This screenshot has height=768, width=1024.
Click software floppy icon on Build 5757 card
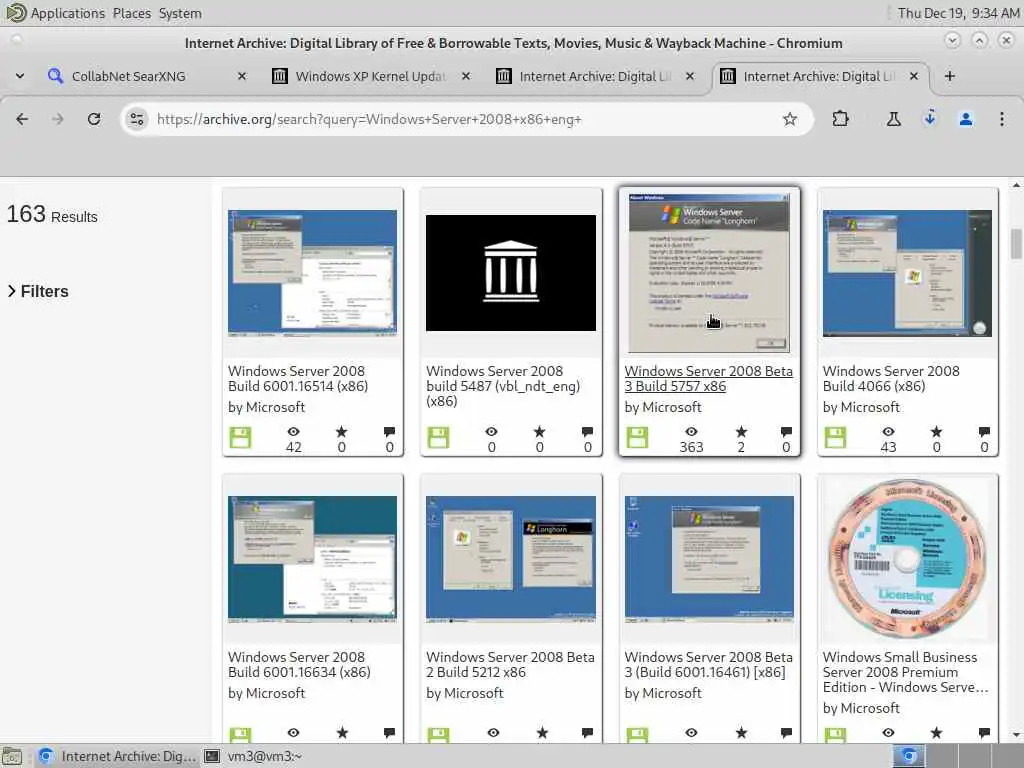(x=637, y=438)
